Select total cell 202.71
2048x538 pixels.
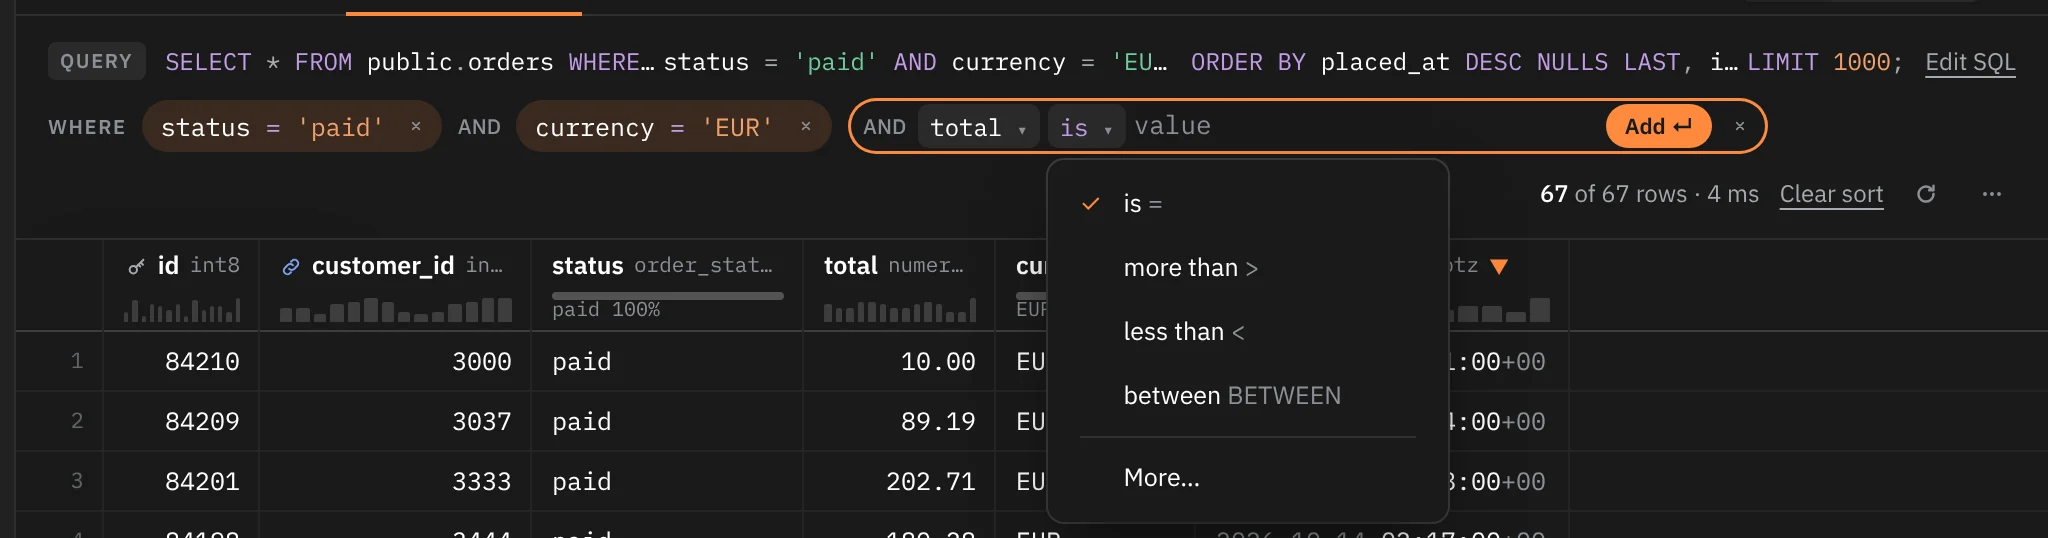899,481
